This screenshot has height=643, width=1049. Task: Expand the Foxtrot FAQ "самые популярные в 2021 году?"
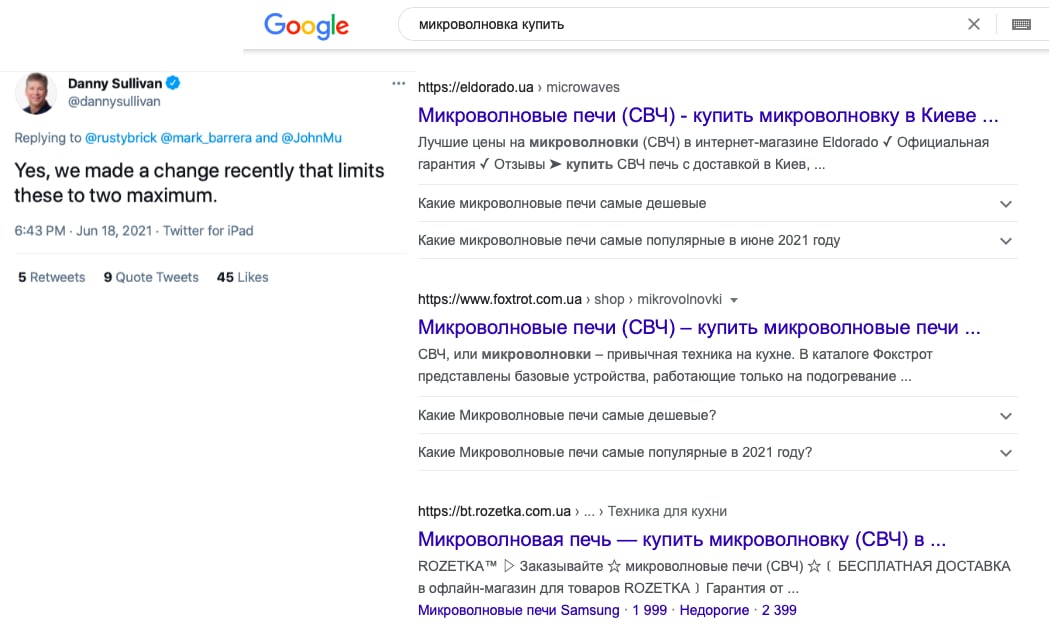717,452
